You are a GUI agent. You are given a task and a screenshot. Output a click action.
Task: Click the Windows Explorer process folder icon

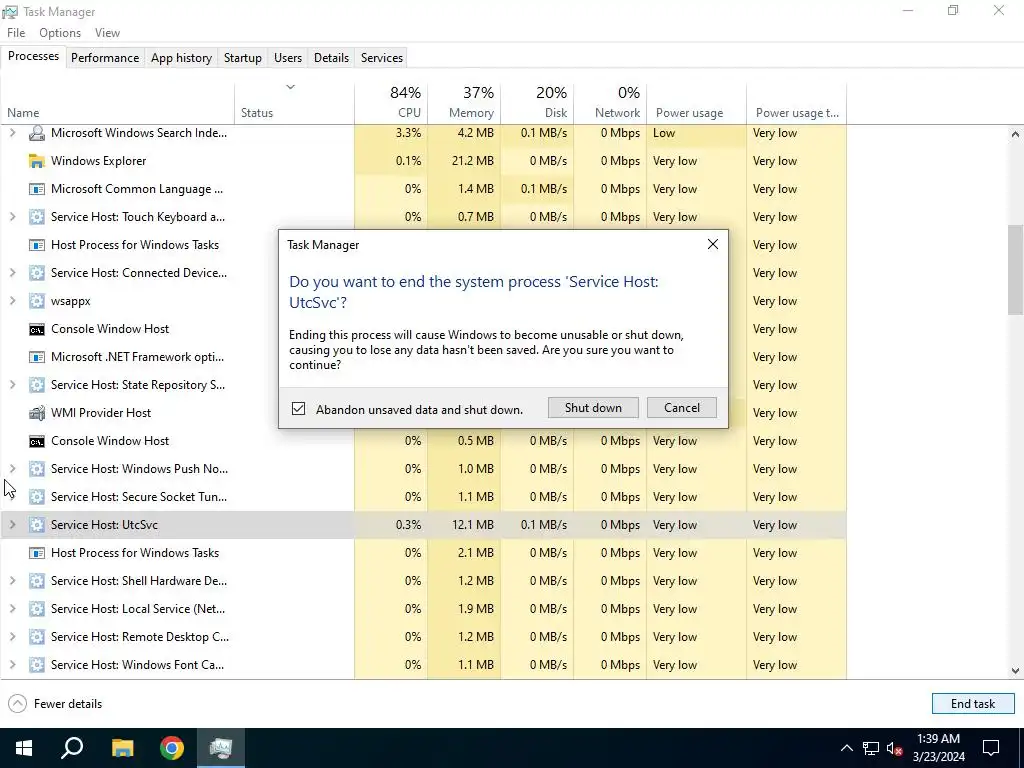pos(37,161)
